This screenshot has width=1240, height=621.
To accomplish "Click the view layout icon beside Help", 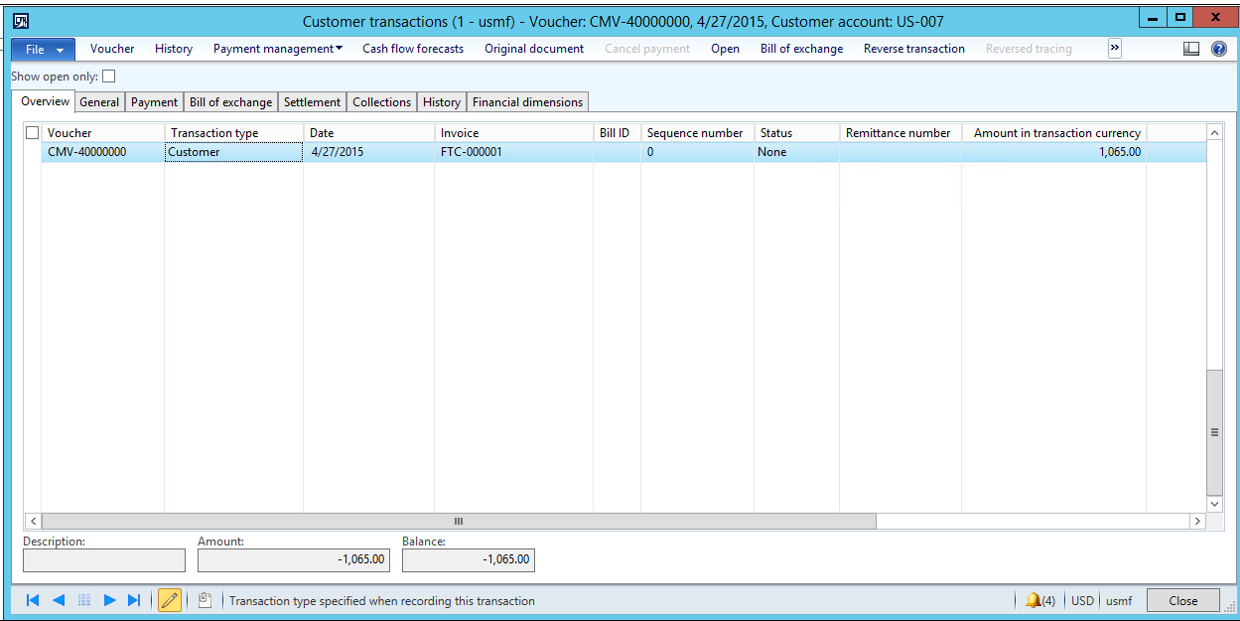I will coord(1191,49).
